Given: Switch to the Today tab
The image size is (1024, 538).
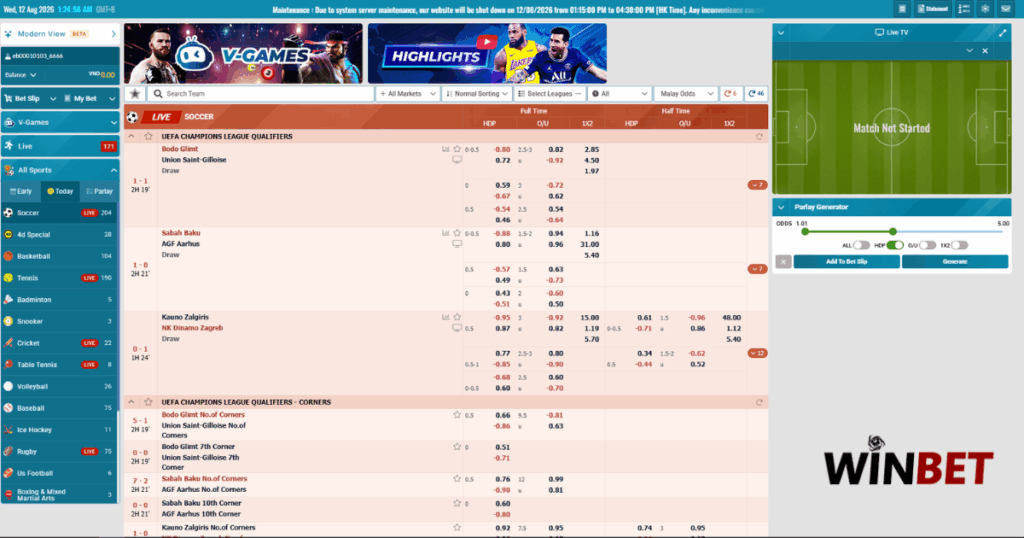Looking at the screenshot, I should (60, 191).
